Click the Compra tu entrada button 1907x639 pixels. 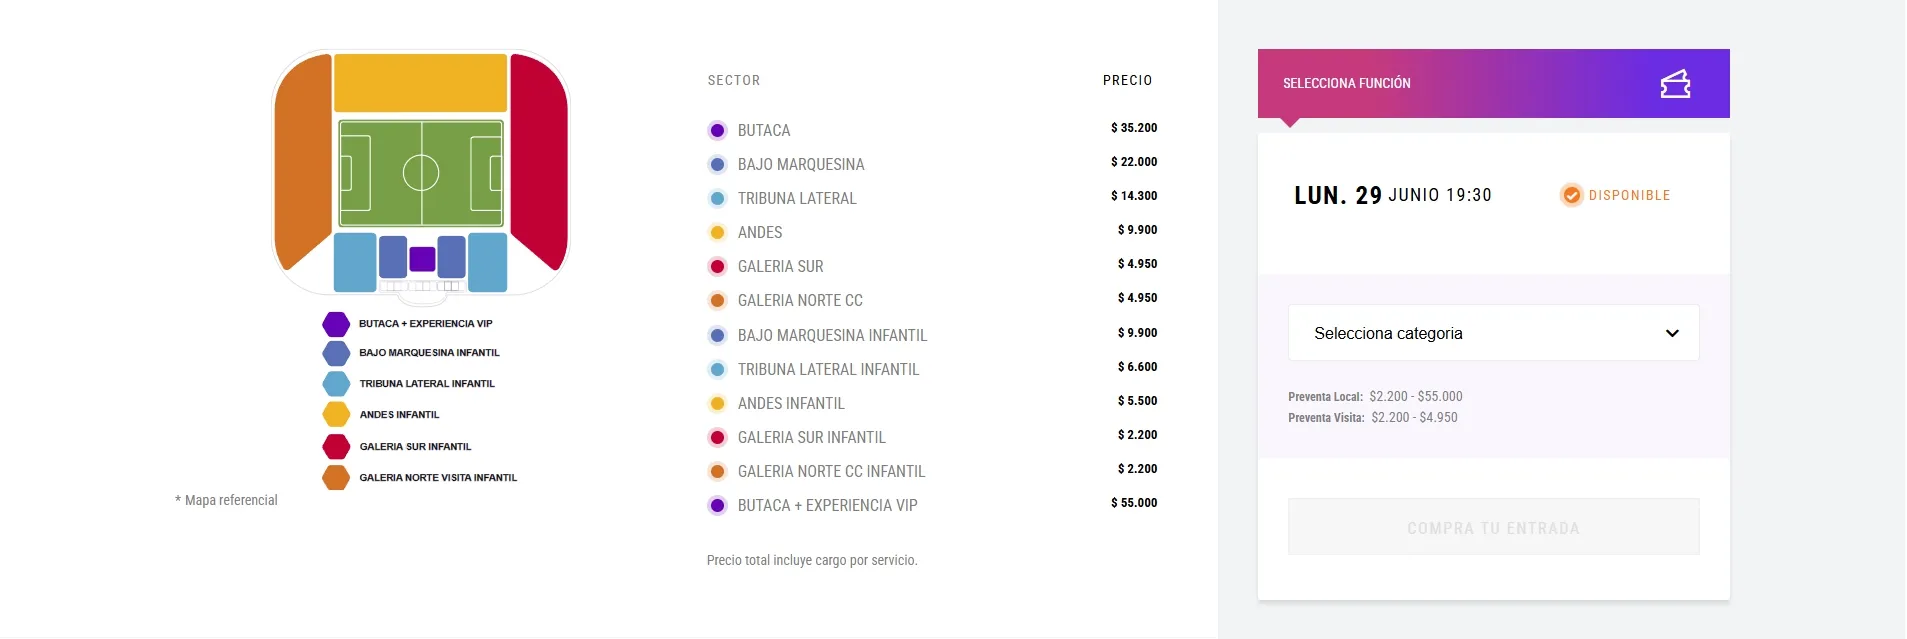(x=1493, y=527)
